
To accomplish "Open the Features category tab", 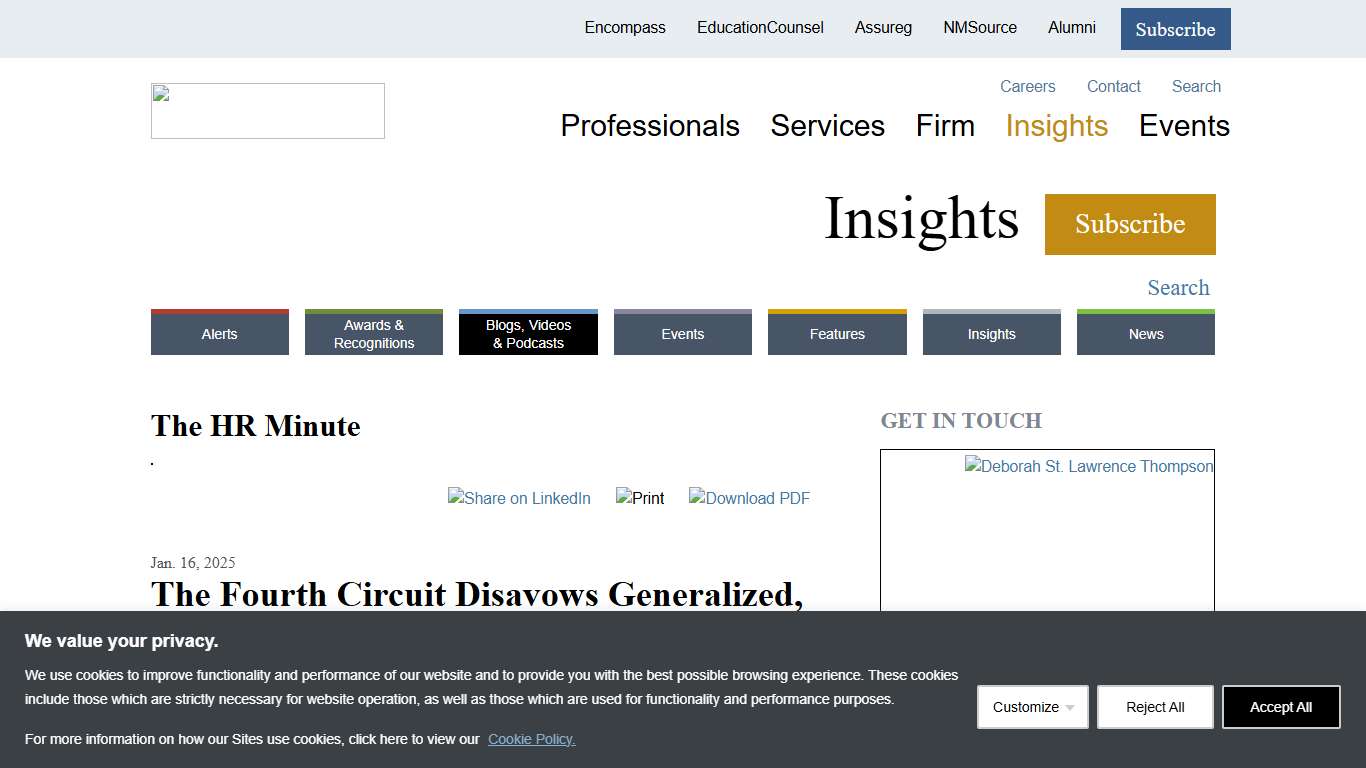I will (x=837, y=334).
